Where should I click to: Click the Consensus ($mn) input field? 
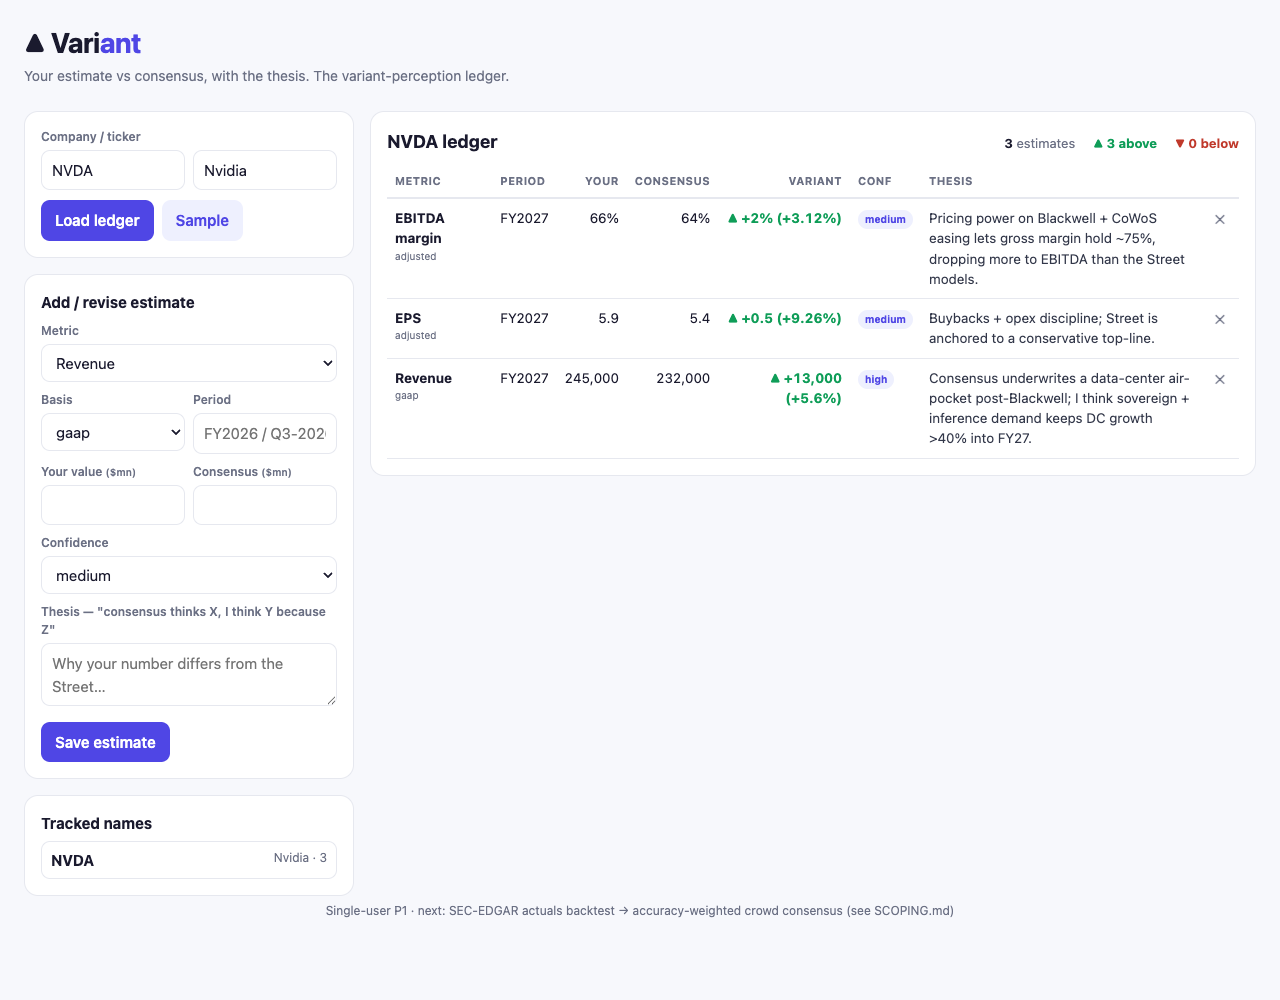click(x=265, y=505)
